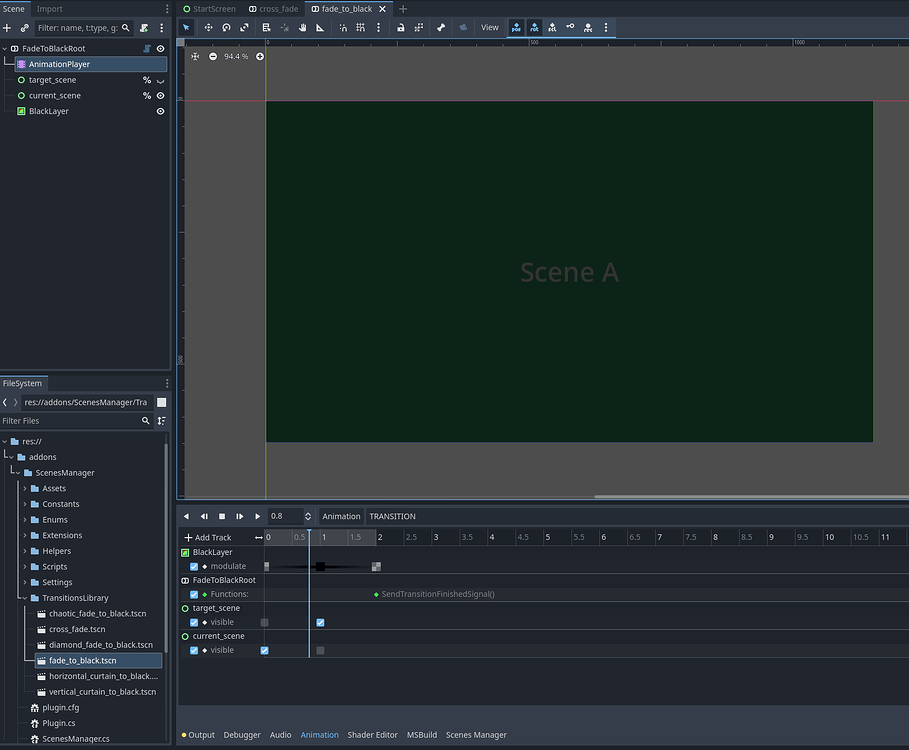Toggle the modulate track enabled checkbox
The height and width of the screenshot is (750, 909).
[193, 565]
